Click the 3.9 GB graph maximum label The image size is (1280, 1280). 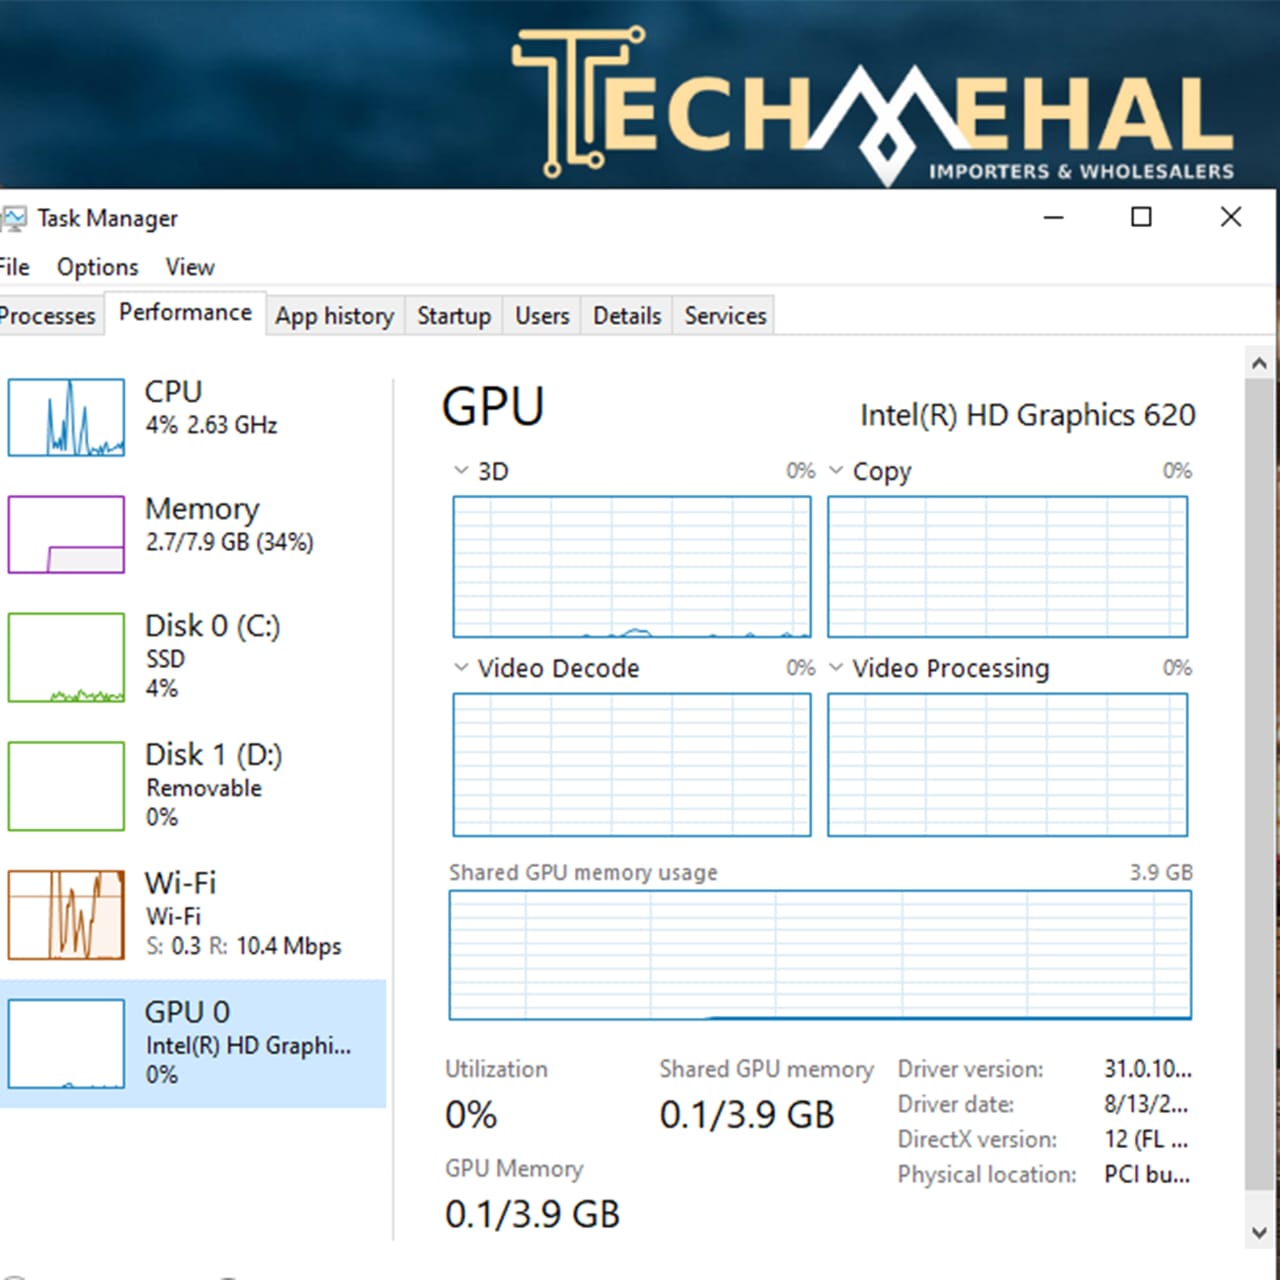[x=1161, y=872]
